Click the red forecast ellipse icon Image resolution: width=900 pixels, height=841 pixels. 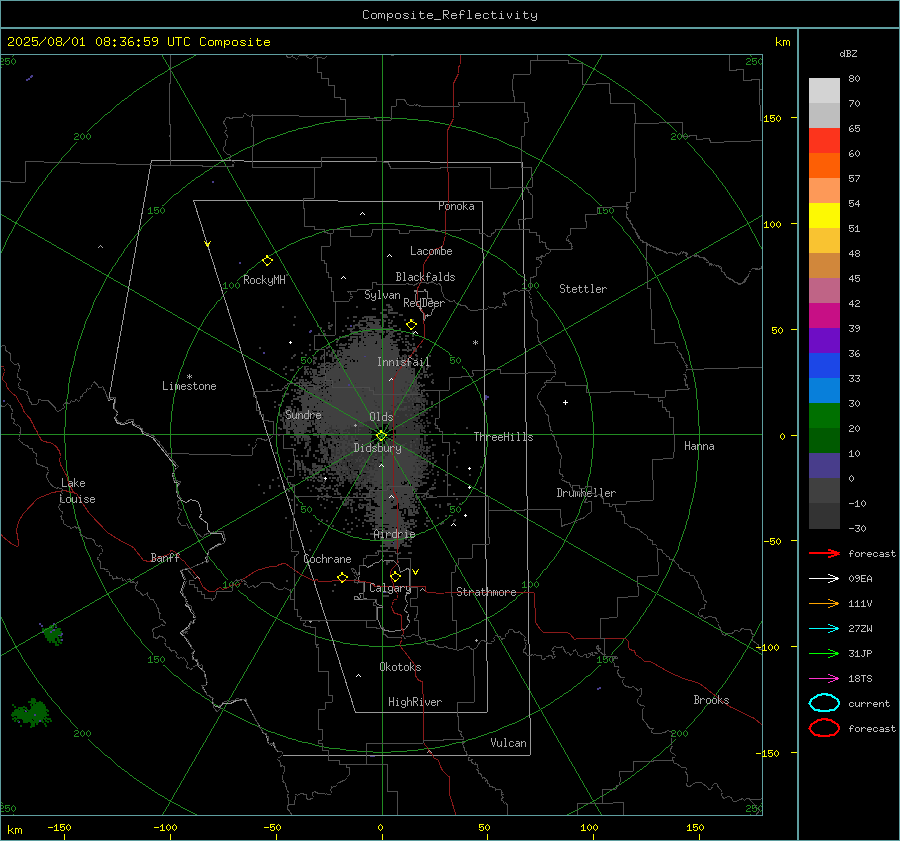[824, 728]
